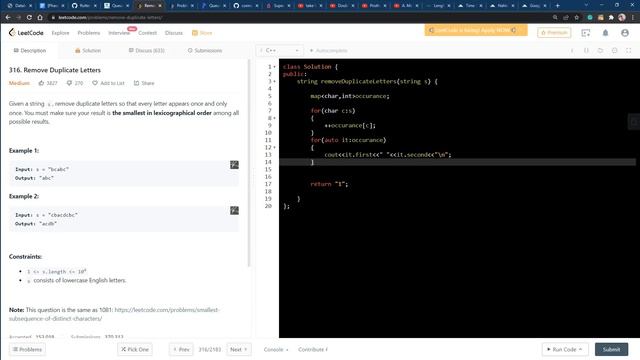Go to the browser home page

[x=40, y=18]
